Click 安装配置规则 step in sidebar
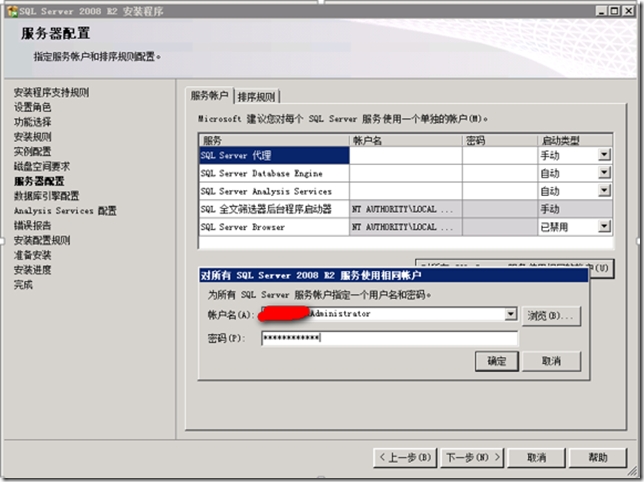This screenshot has height=482, width=644. coord(42,240)
